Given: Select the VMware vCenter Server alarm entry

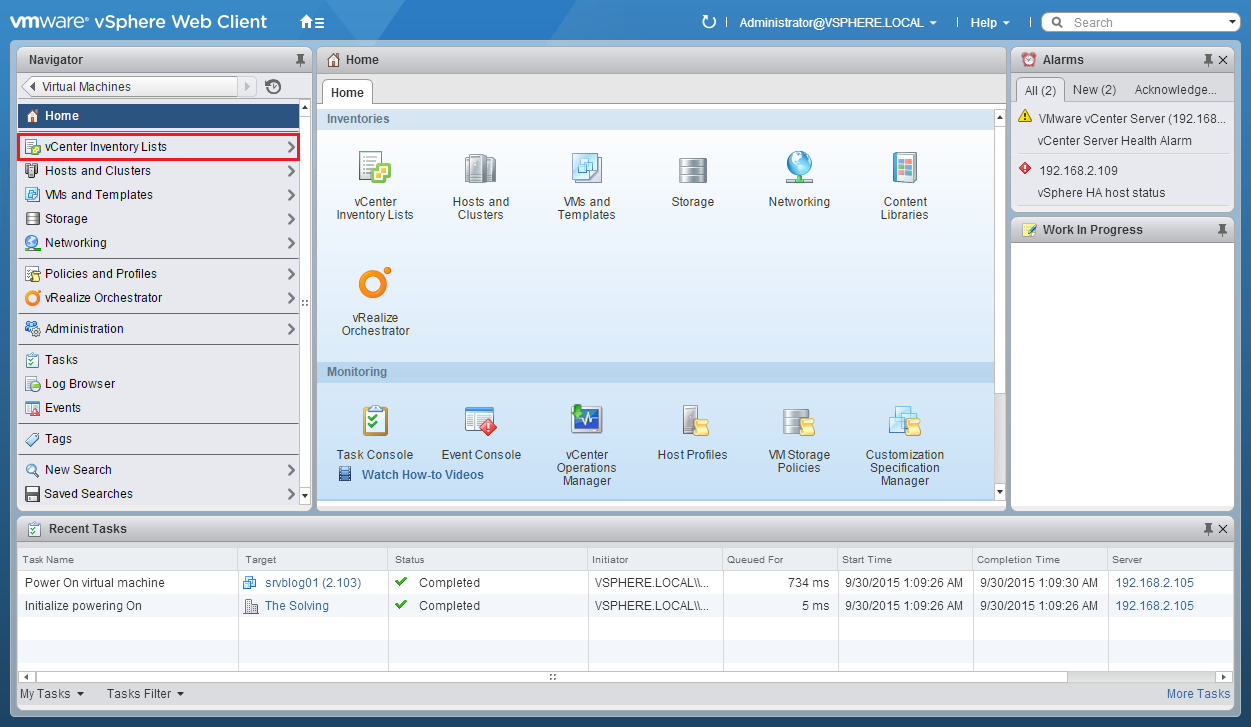Looking at the screenshot, I should tap(1122, 129).
